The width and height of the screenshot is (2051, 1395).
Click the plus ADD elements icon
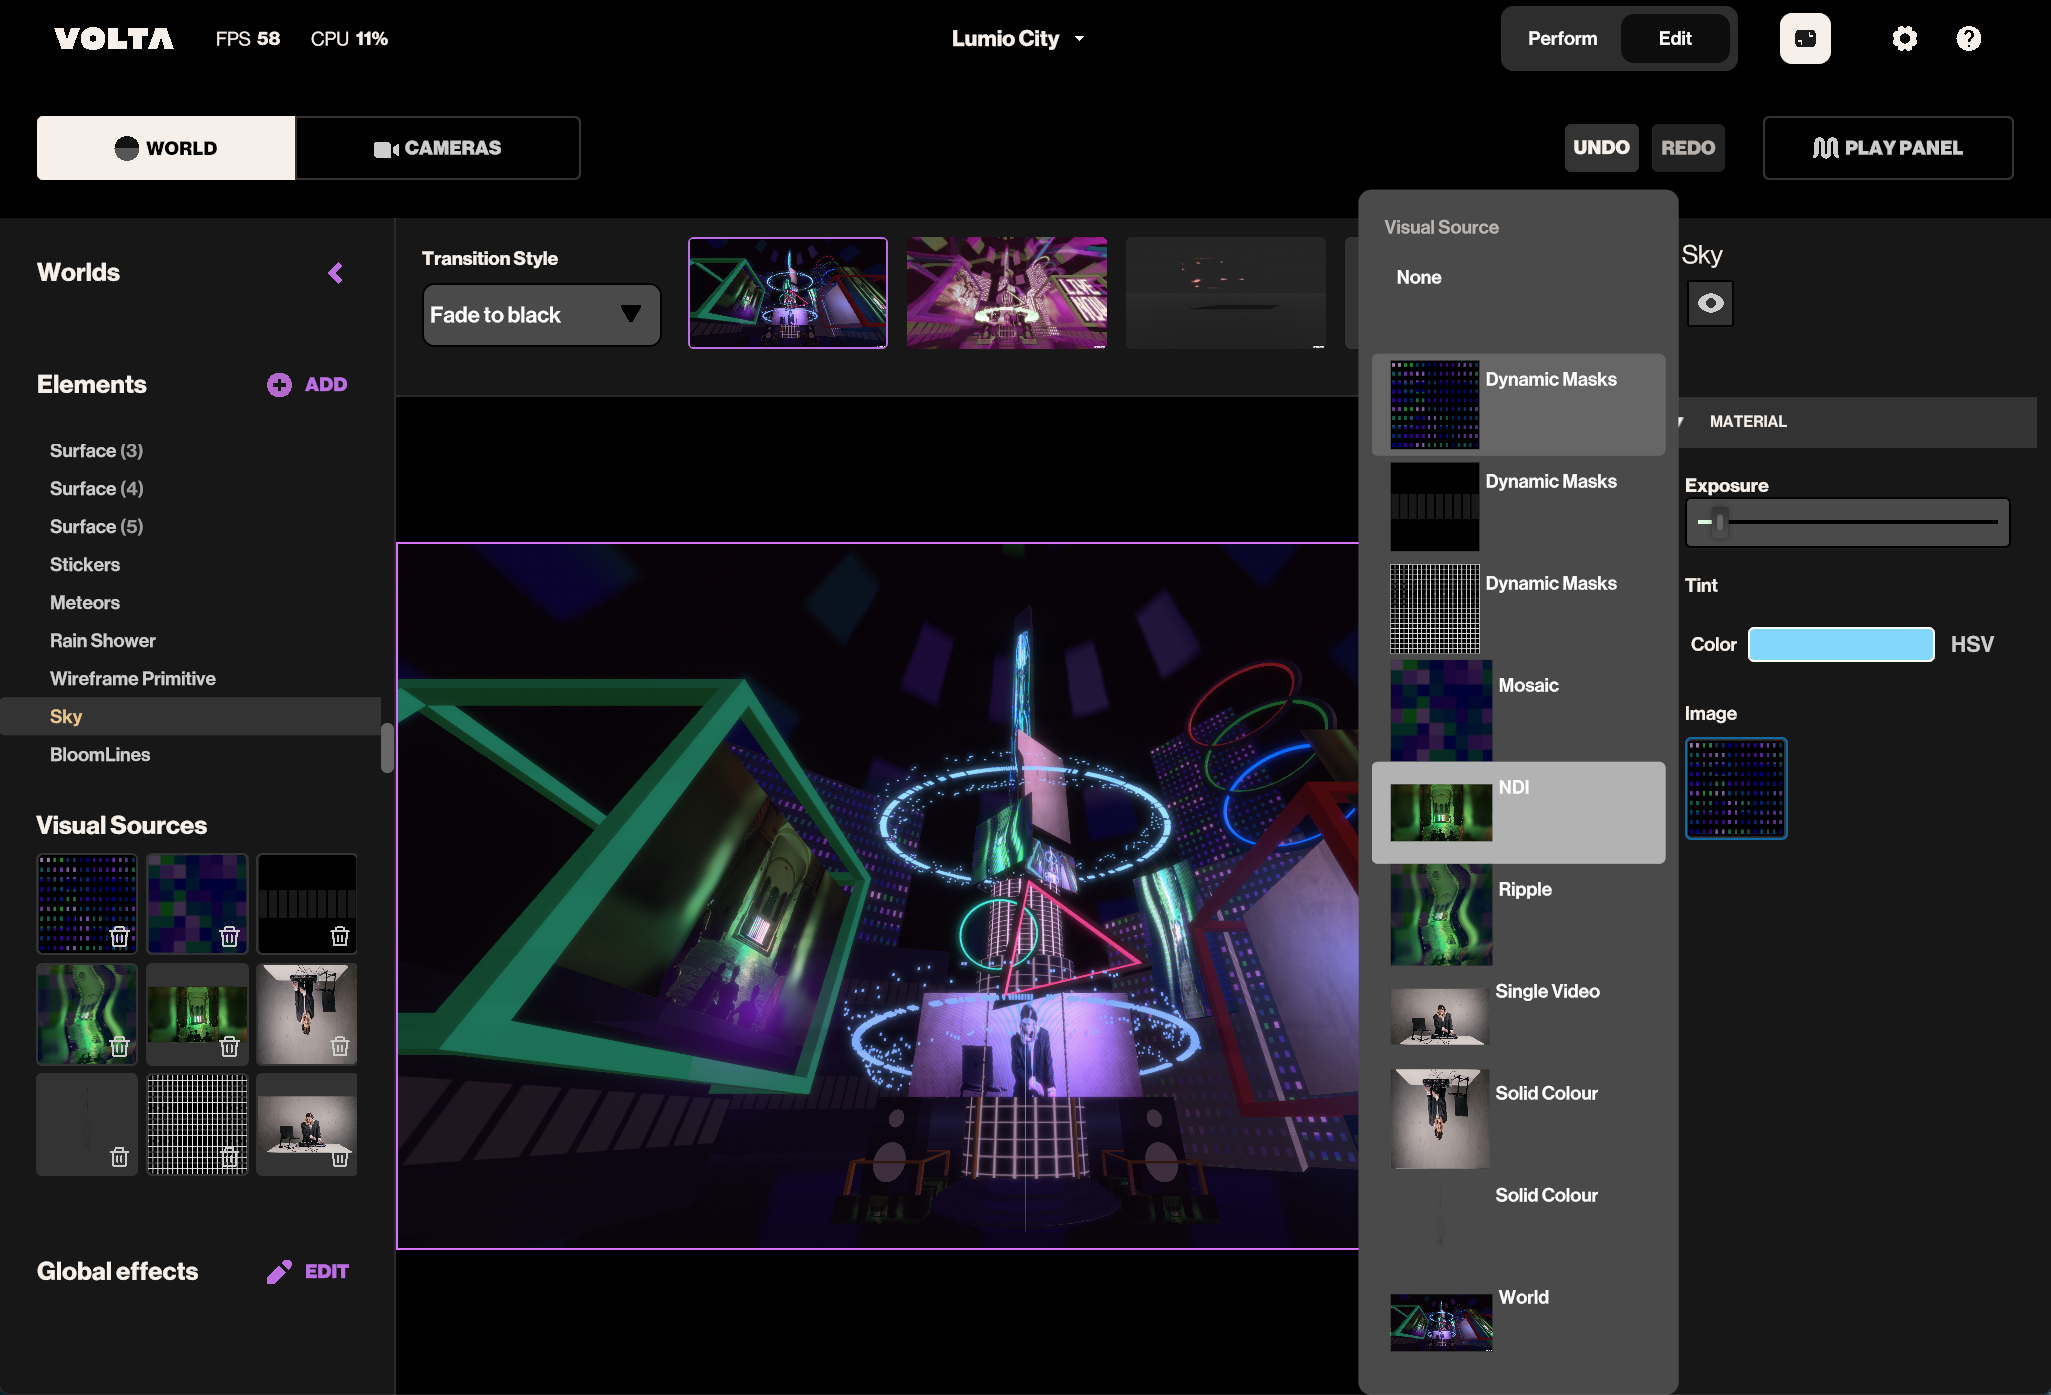[279, 385]
